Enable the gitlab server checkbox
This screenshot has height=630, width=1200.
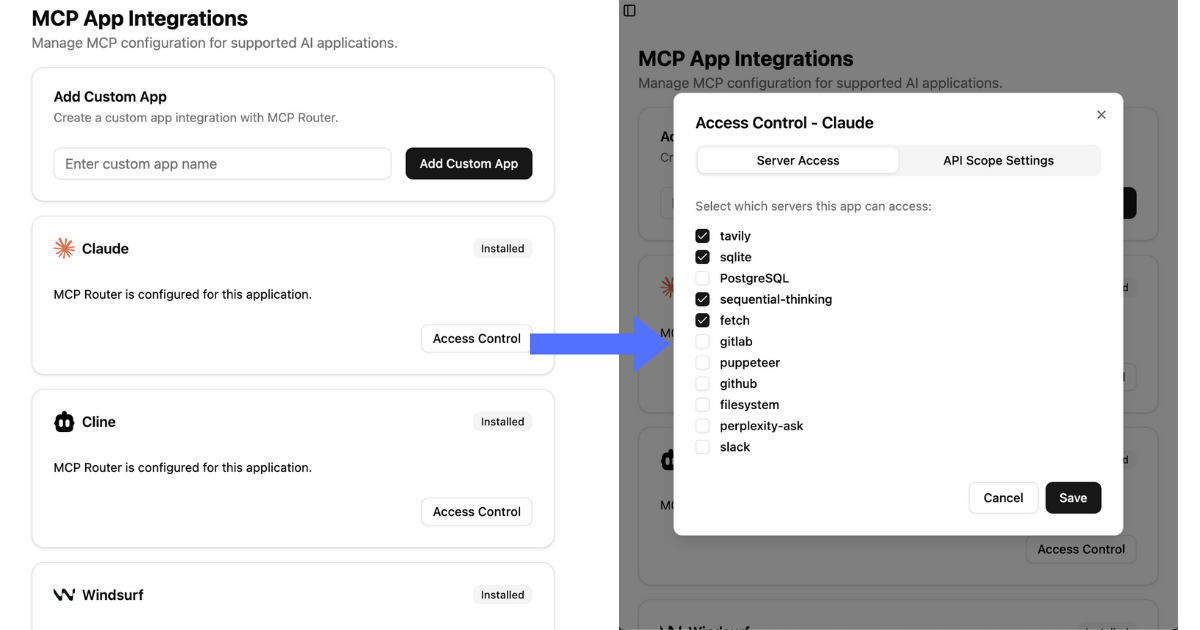702,341
